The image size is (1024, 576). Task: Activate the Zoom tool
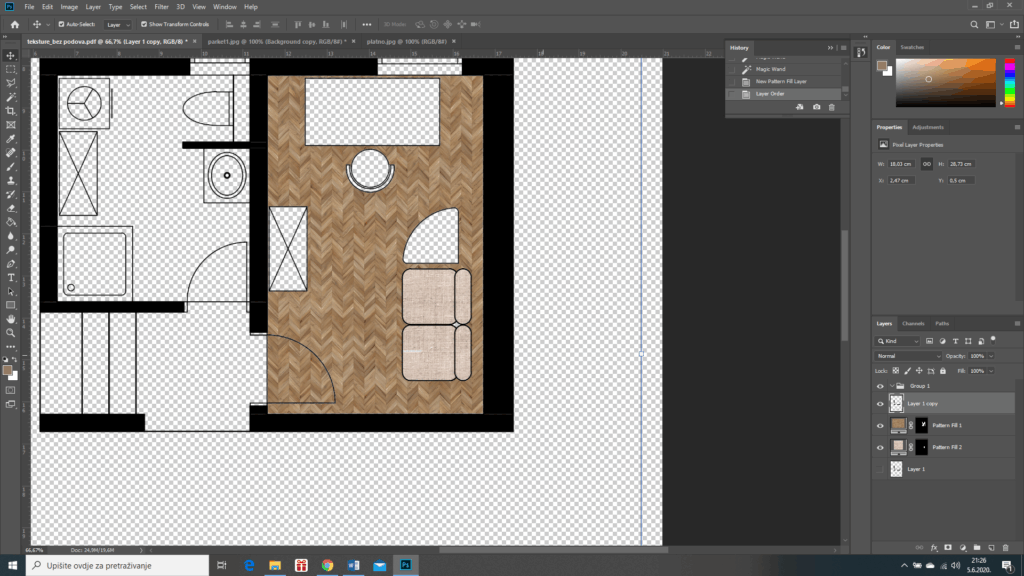(11, 332)
